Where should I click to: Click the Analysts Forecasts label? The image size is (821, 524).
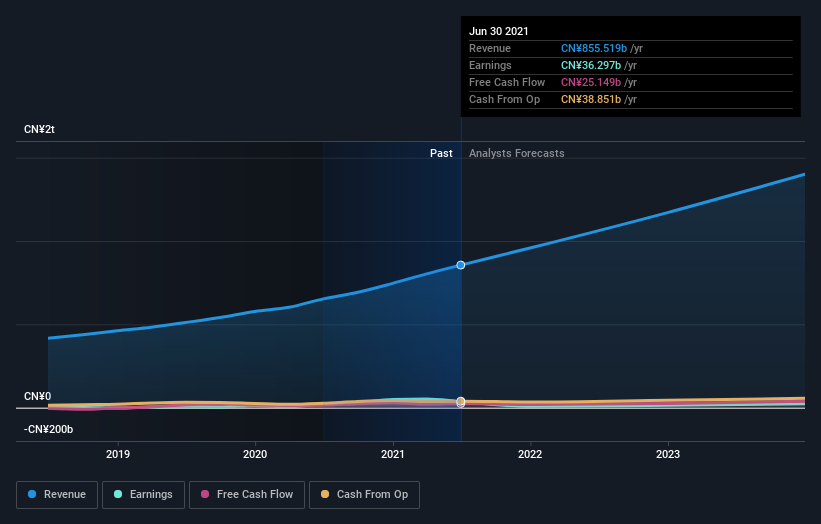517,153
